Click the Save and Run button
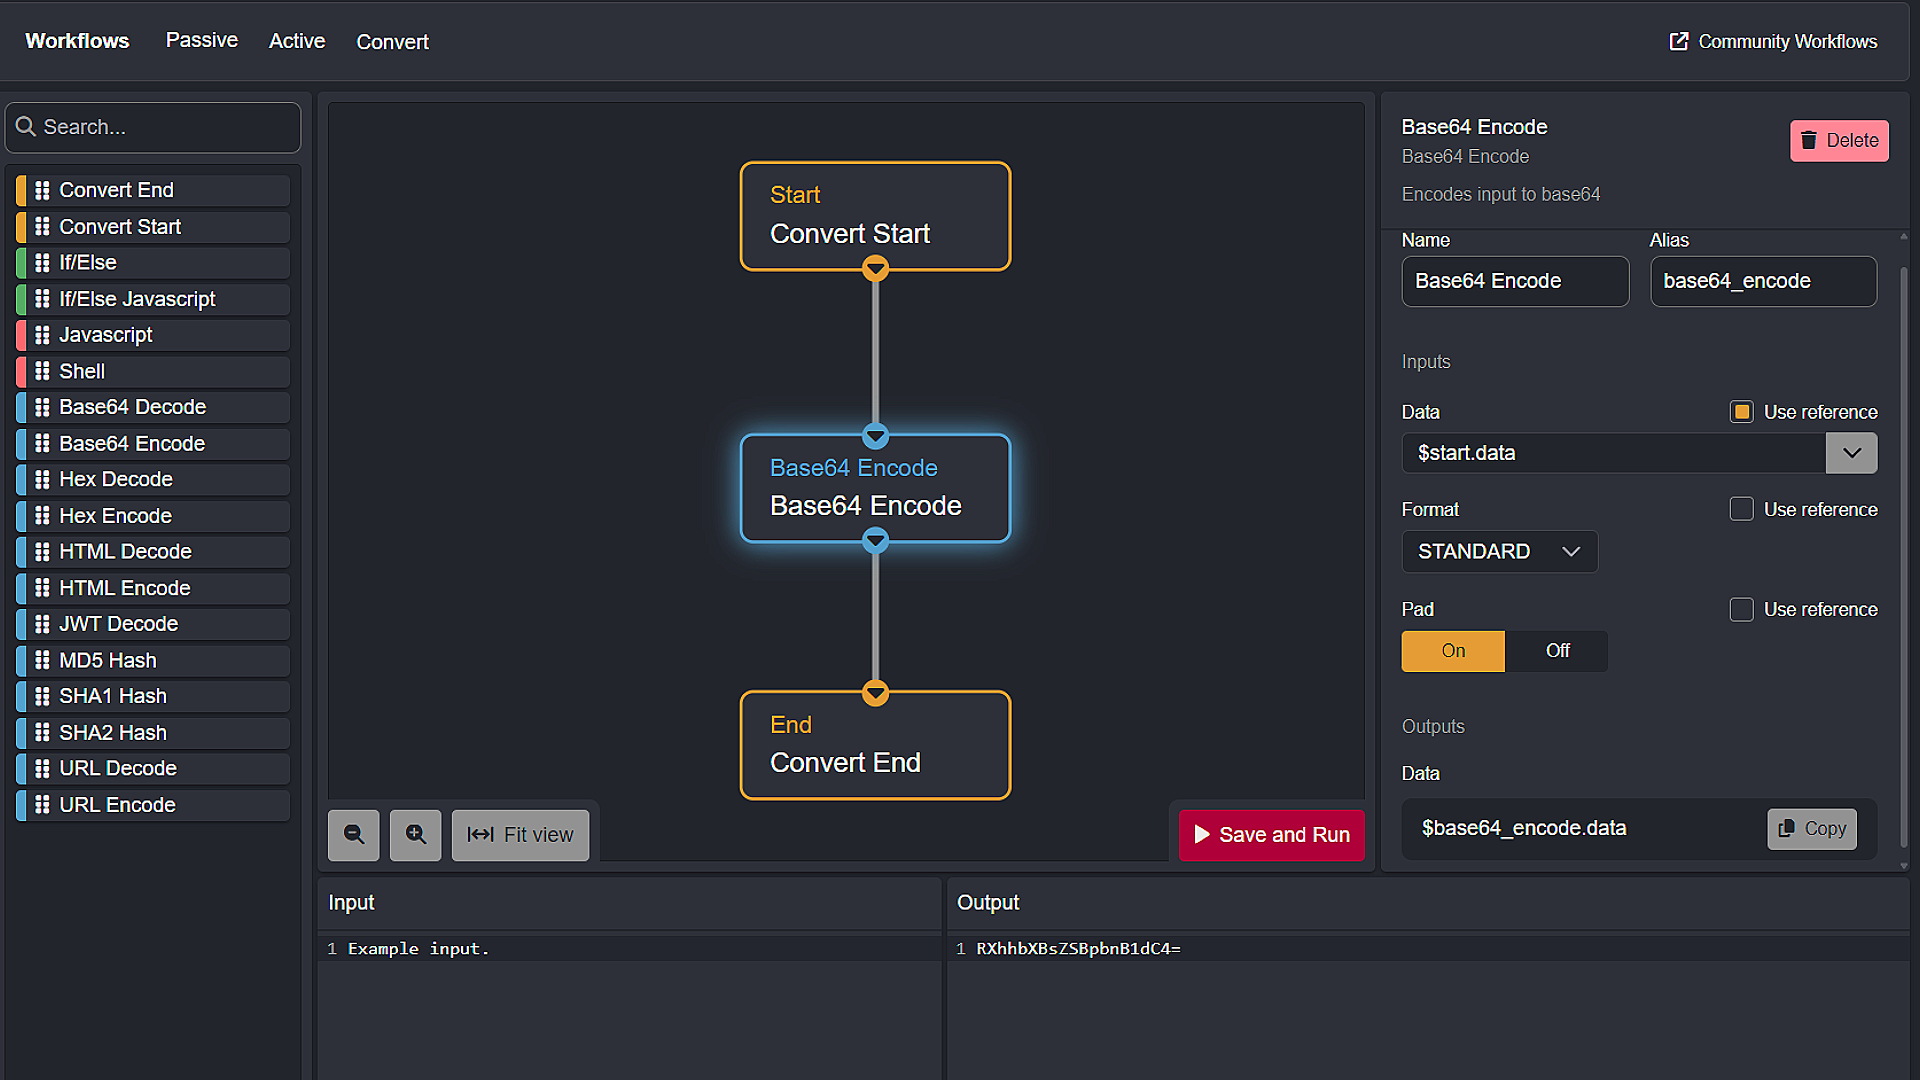1920x1080 pixels. pyautogui.click(x=1271, y=835)
